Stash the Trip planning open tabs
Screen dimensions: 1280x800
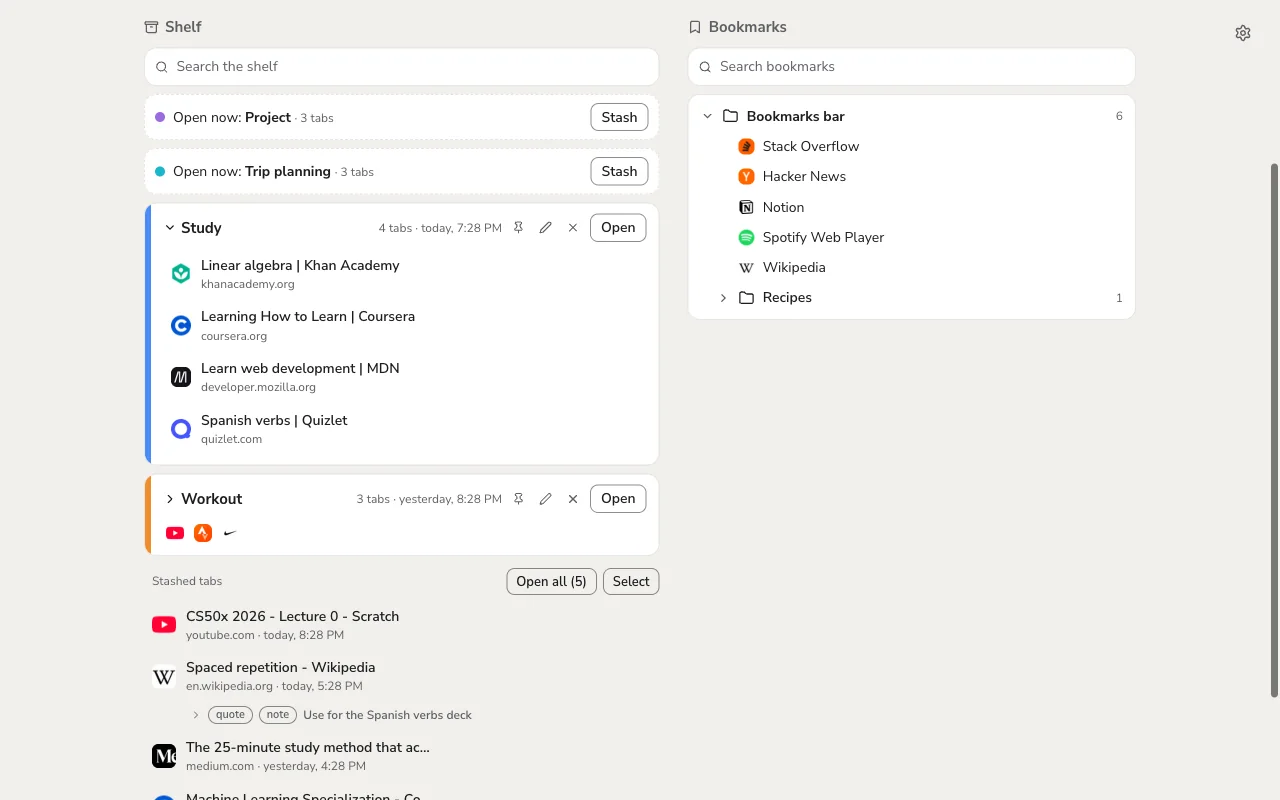(x=619, y=171)
